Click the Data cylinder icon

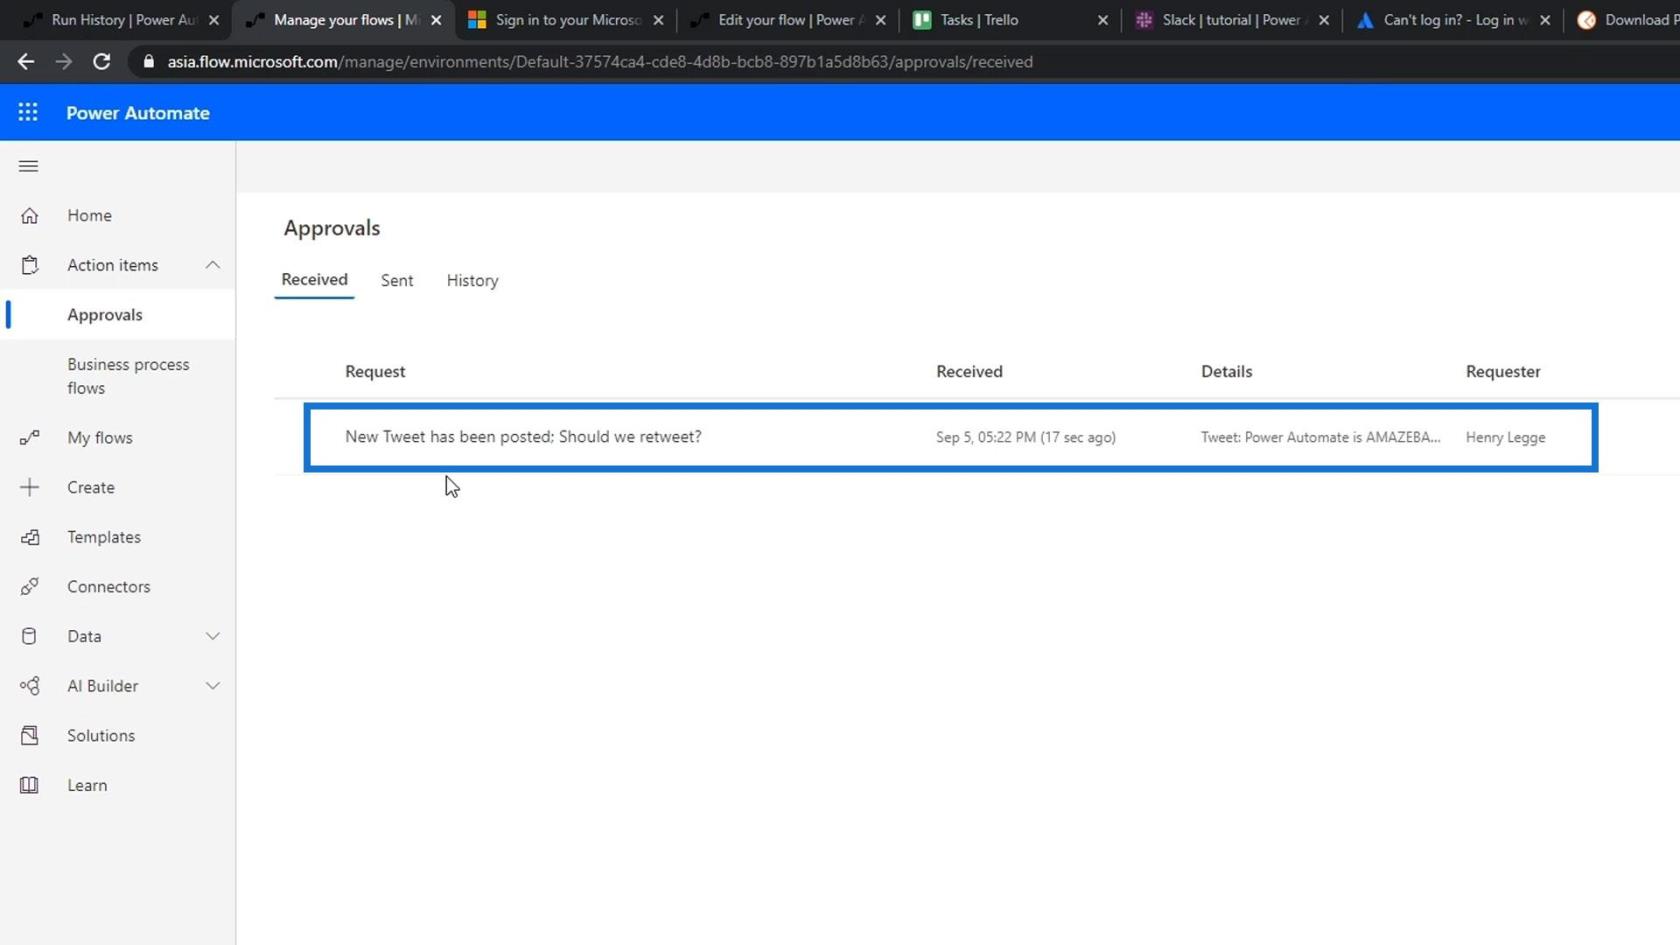pos(29,636)
